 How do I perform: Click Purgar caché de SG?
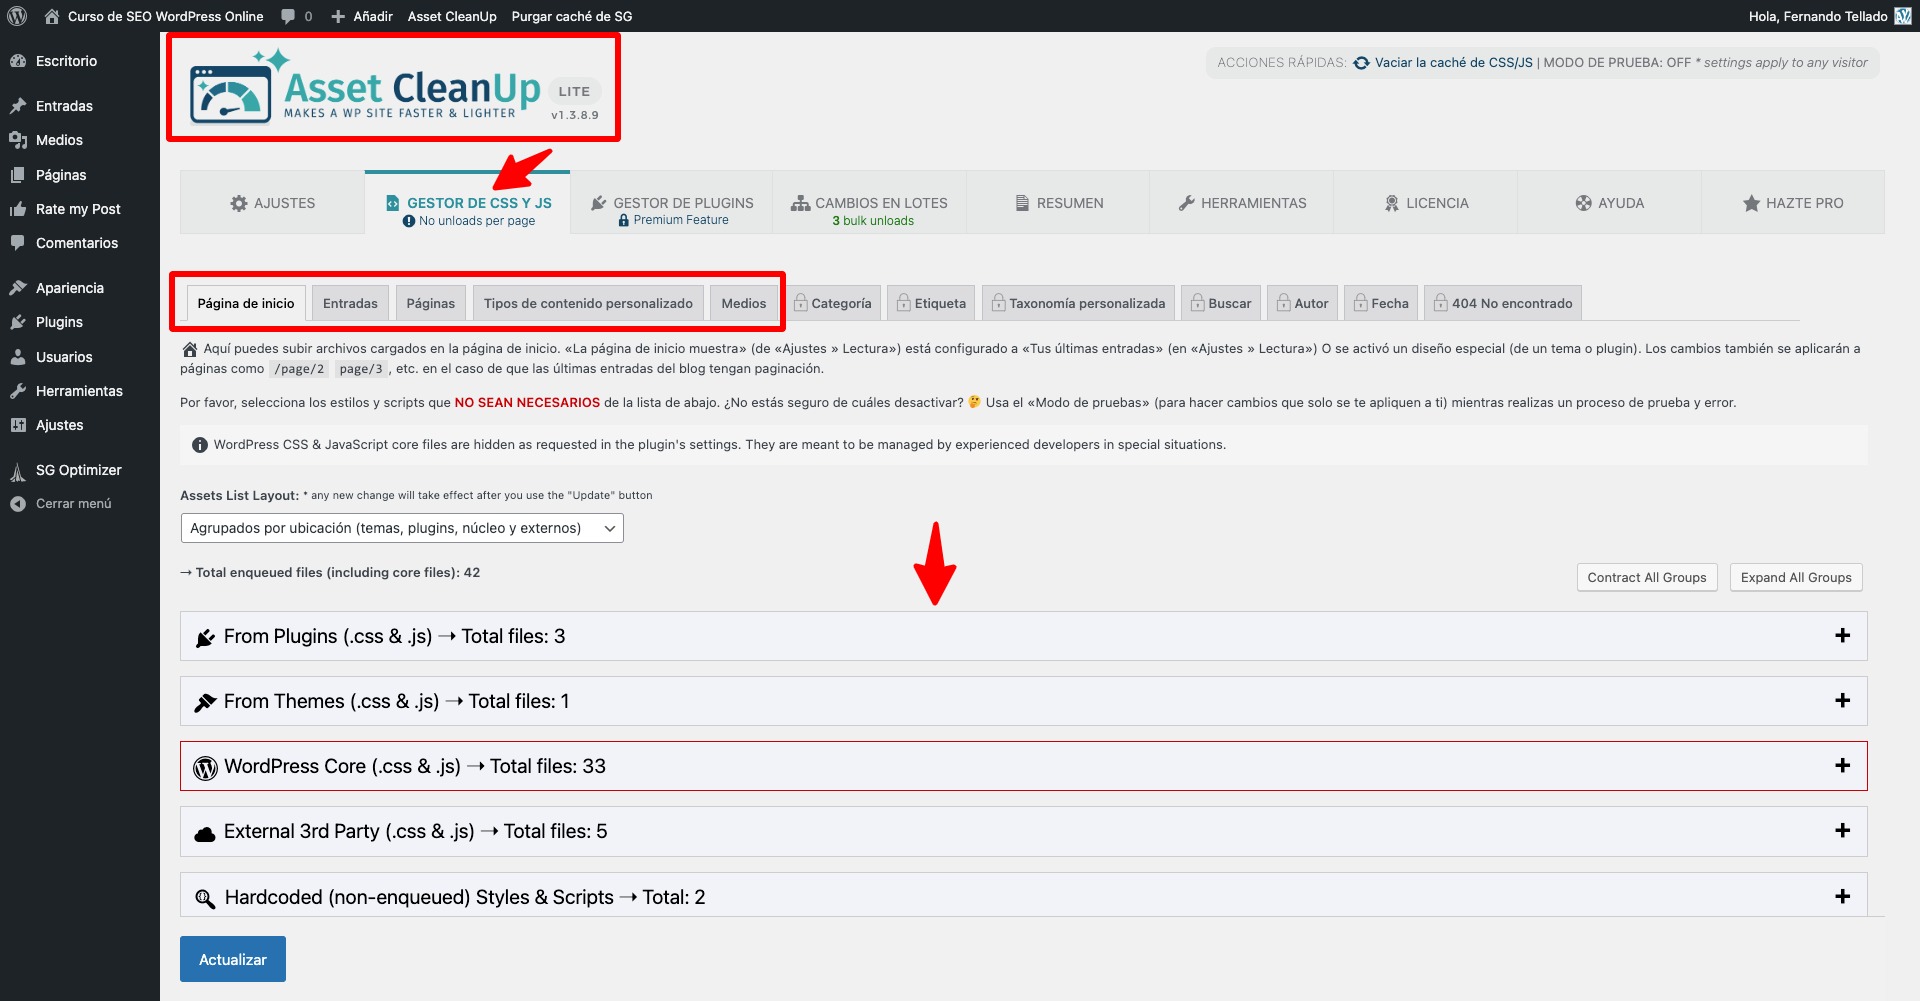[x=572, y=16]
